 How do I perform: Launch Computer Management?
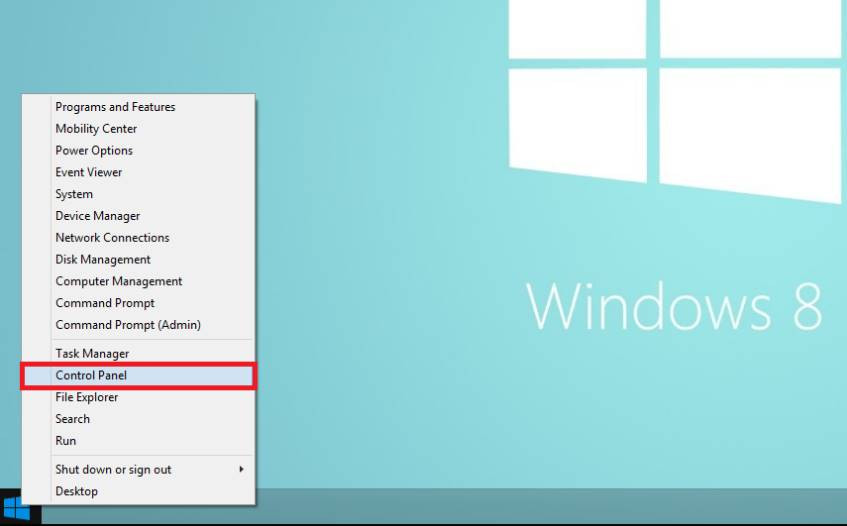(138, 281)
